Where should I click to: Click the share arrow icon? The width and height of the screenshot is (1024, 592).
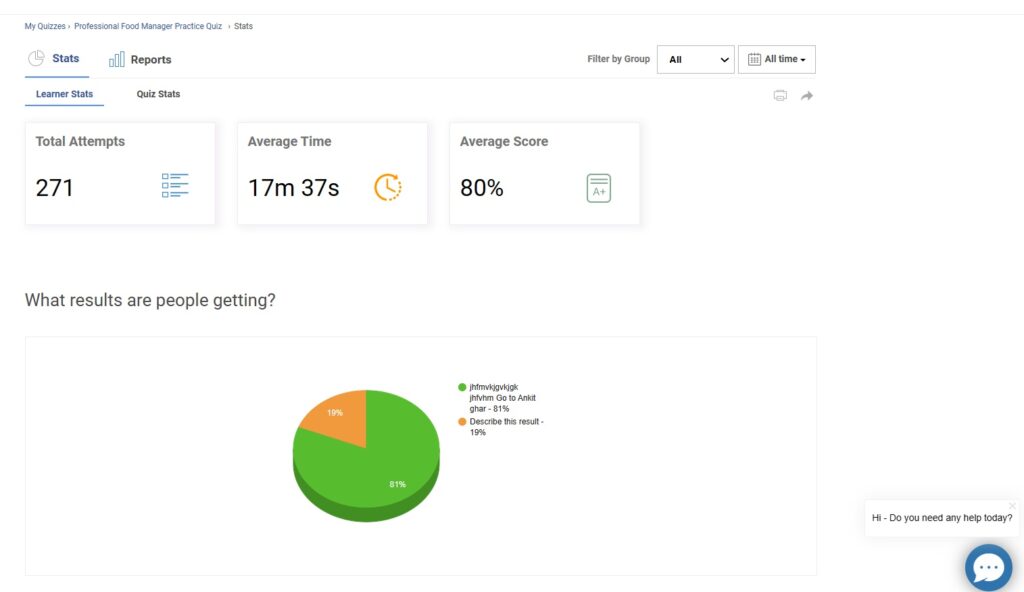coord(807,96)
